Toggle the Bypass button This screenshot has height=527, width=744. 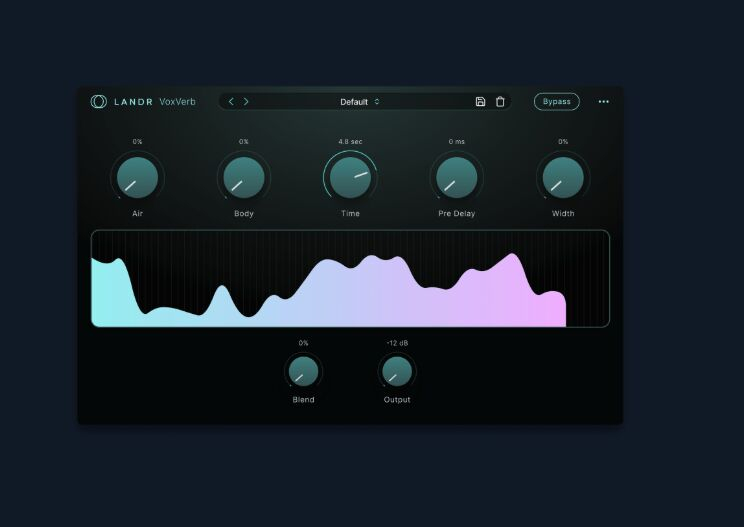(x=556, y=101)
